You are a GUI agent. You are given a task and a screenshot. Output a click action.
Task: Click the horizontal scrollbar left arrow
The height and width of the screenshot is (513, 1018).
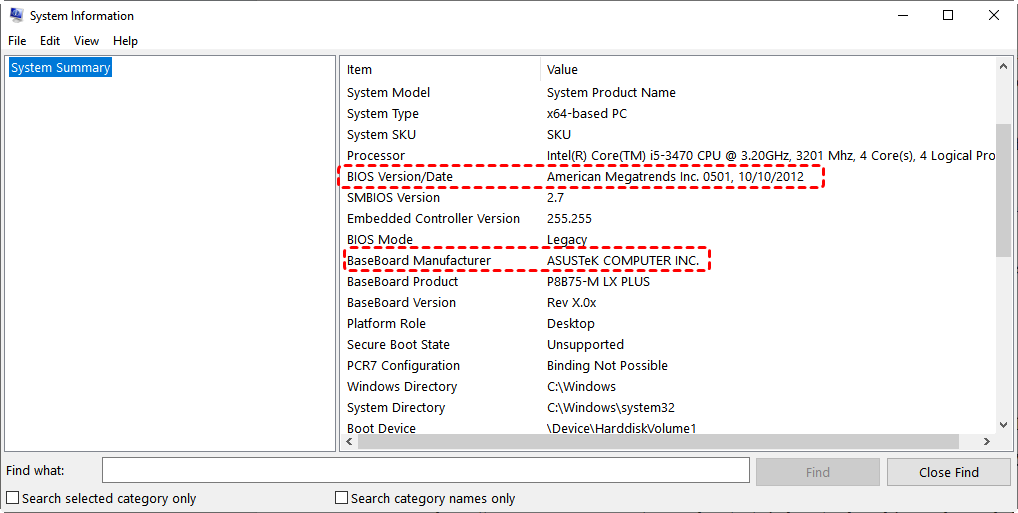pos(349,442)
